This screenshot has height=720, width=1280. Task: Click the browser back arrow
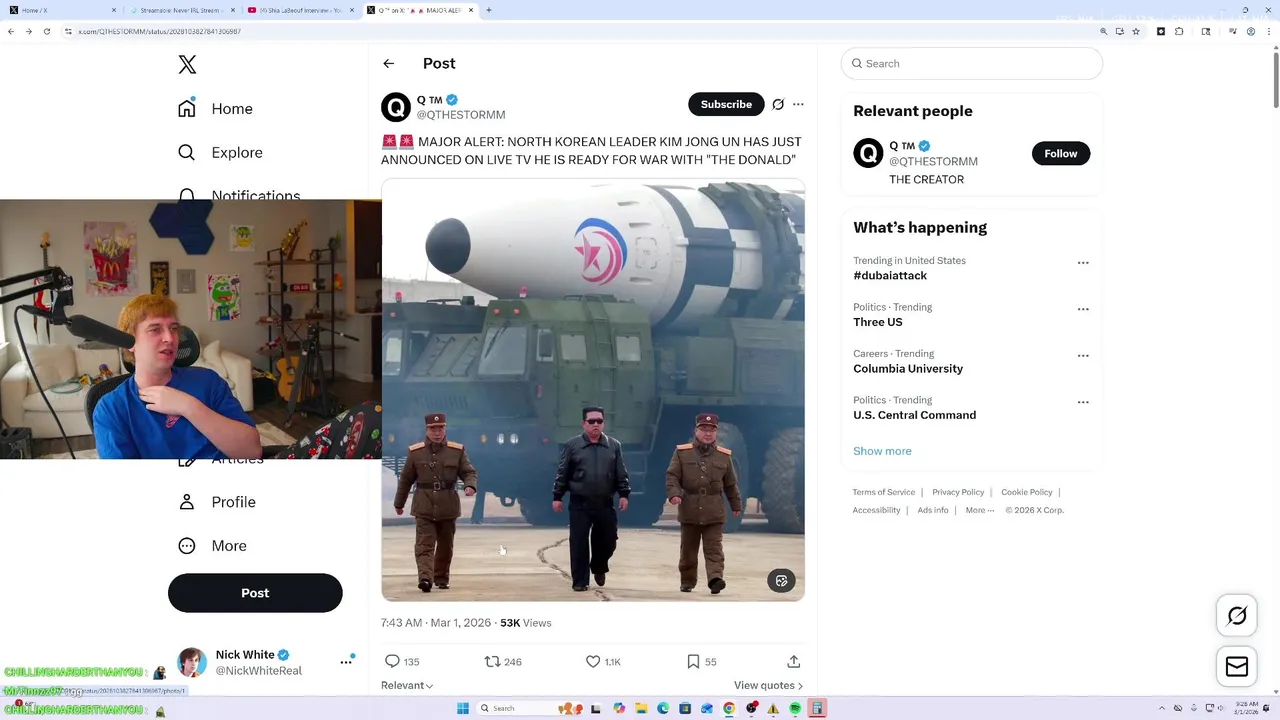tap(11, 31)
